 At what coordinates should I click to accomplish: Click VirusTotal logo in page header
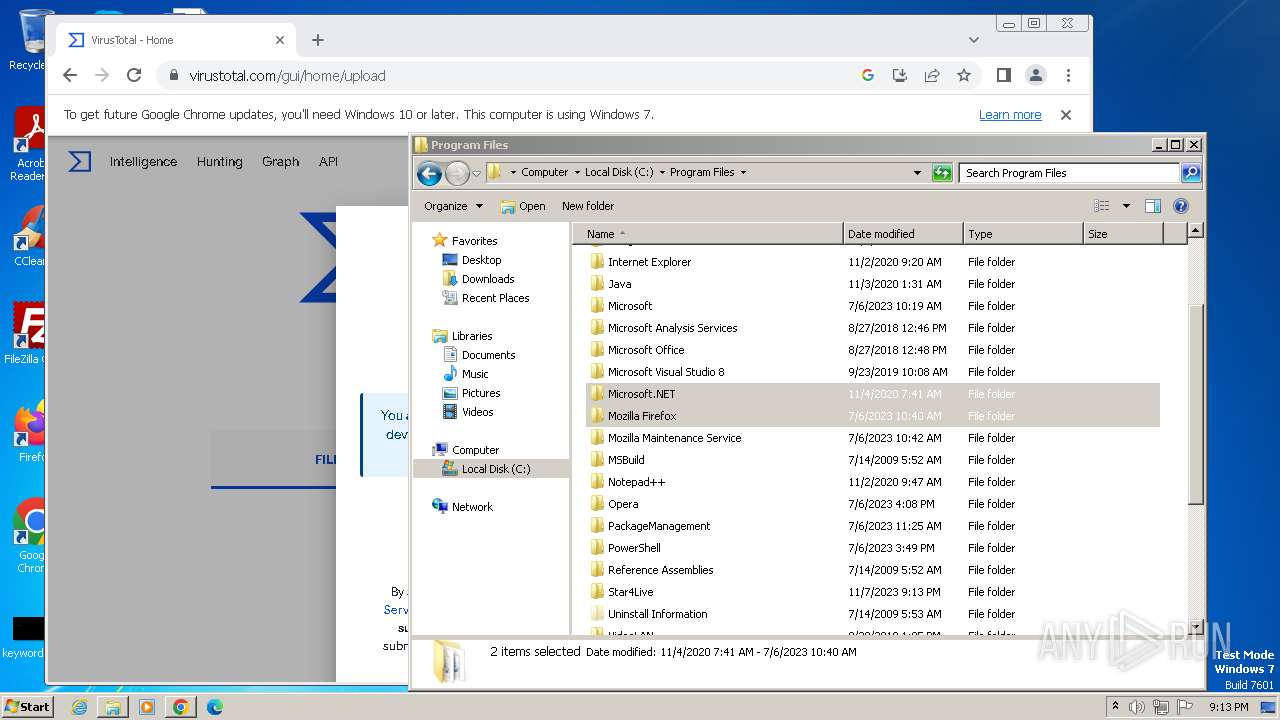(80, 161)
